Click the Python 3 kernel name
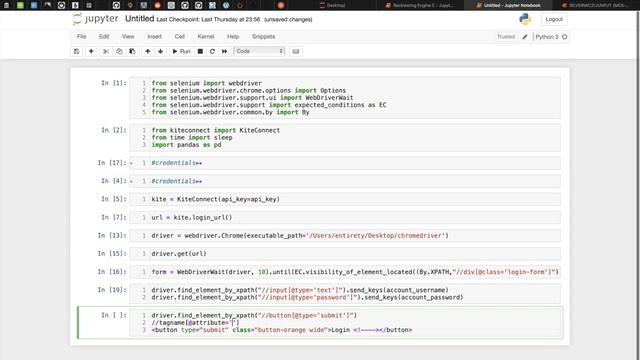This screenshot has width=640, height=360. (x=547, y=37)
